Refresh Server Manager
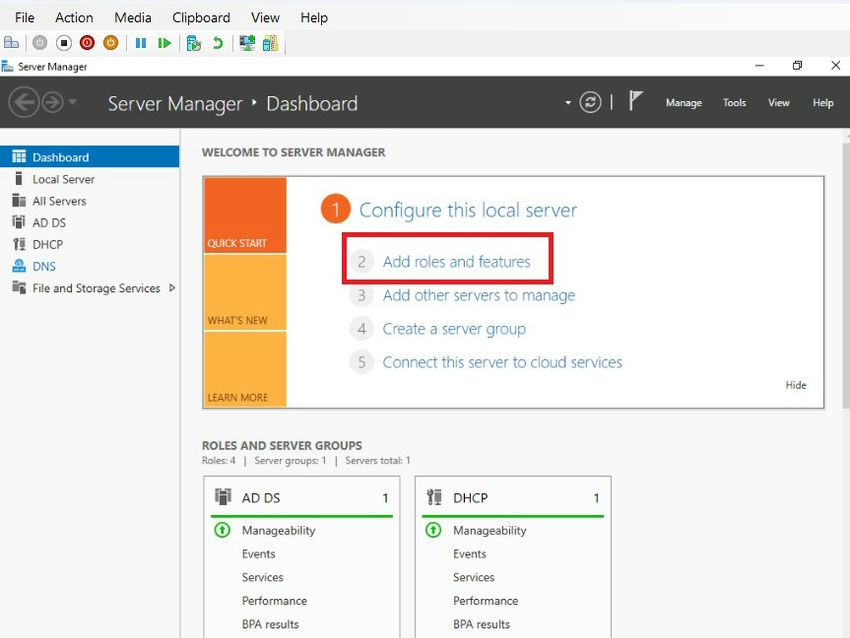This screenshot has width=850, height=638. pyautogui.click(x=589, y=103)
